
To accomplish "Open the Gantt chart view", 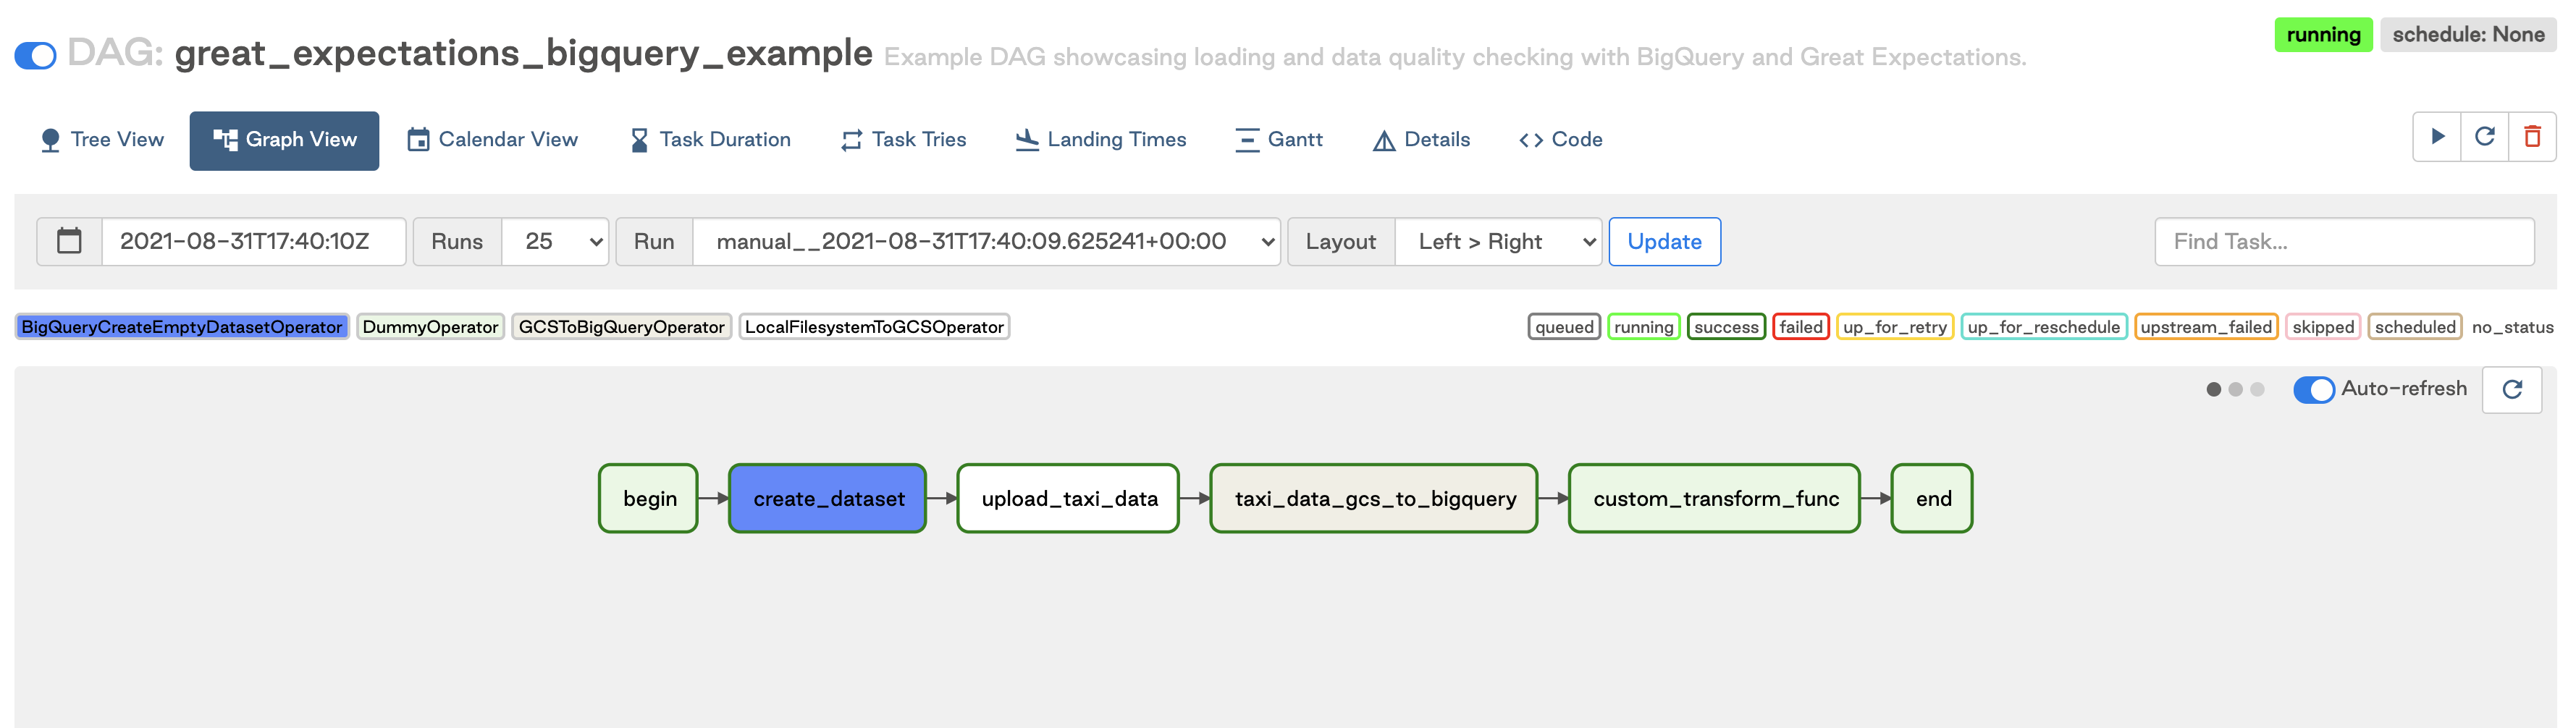I will (1280, 140).
